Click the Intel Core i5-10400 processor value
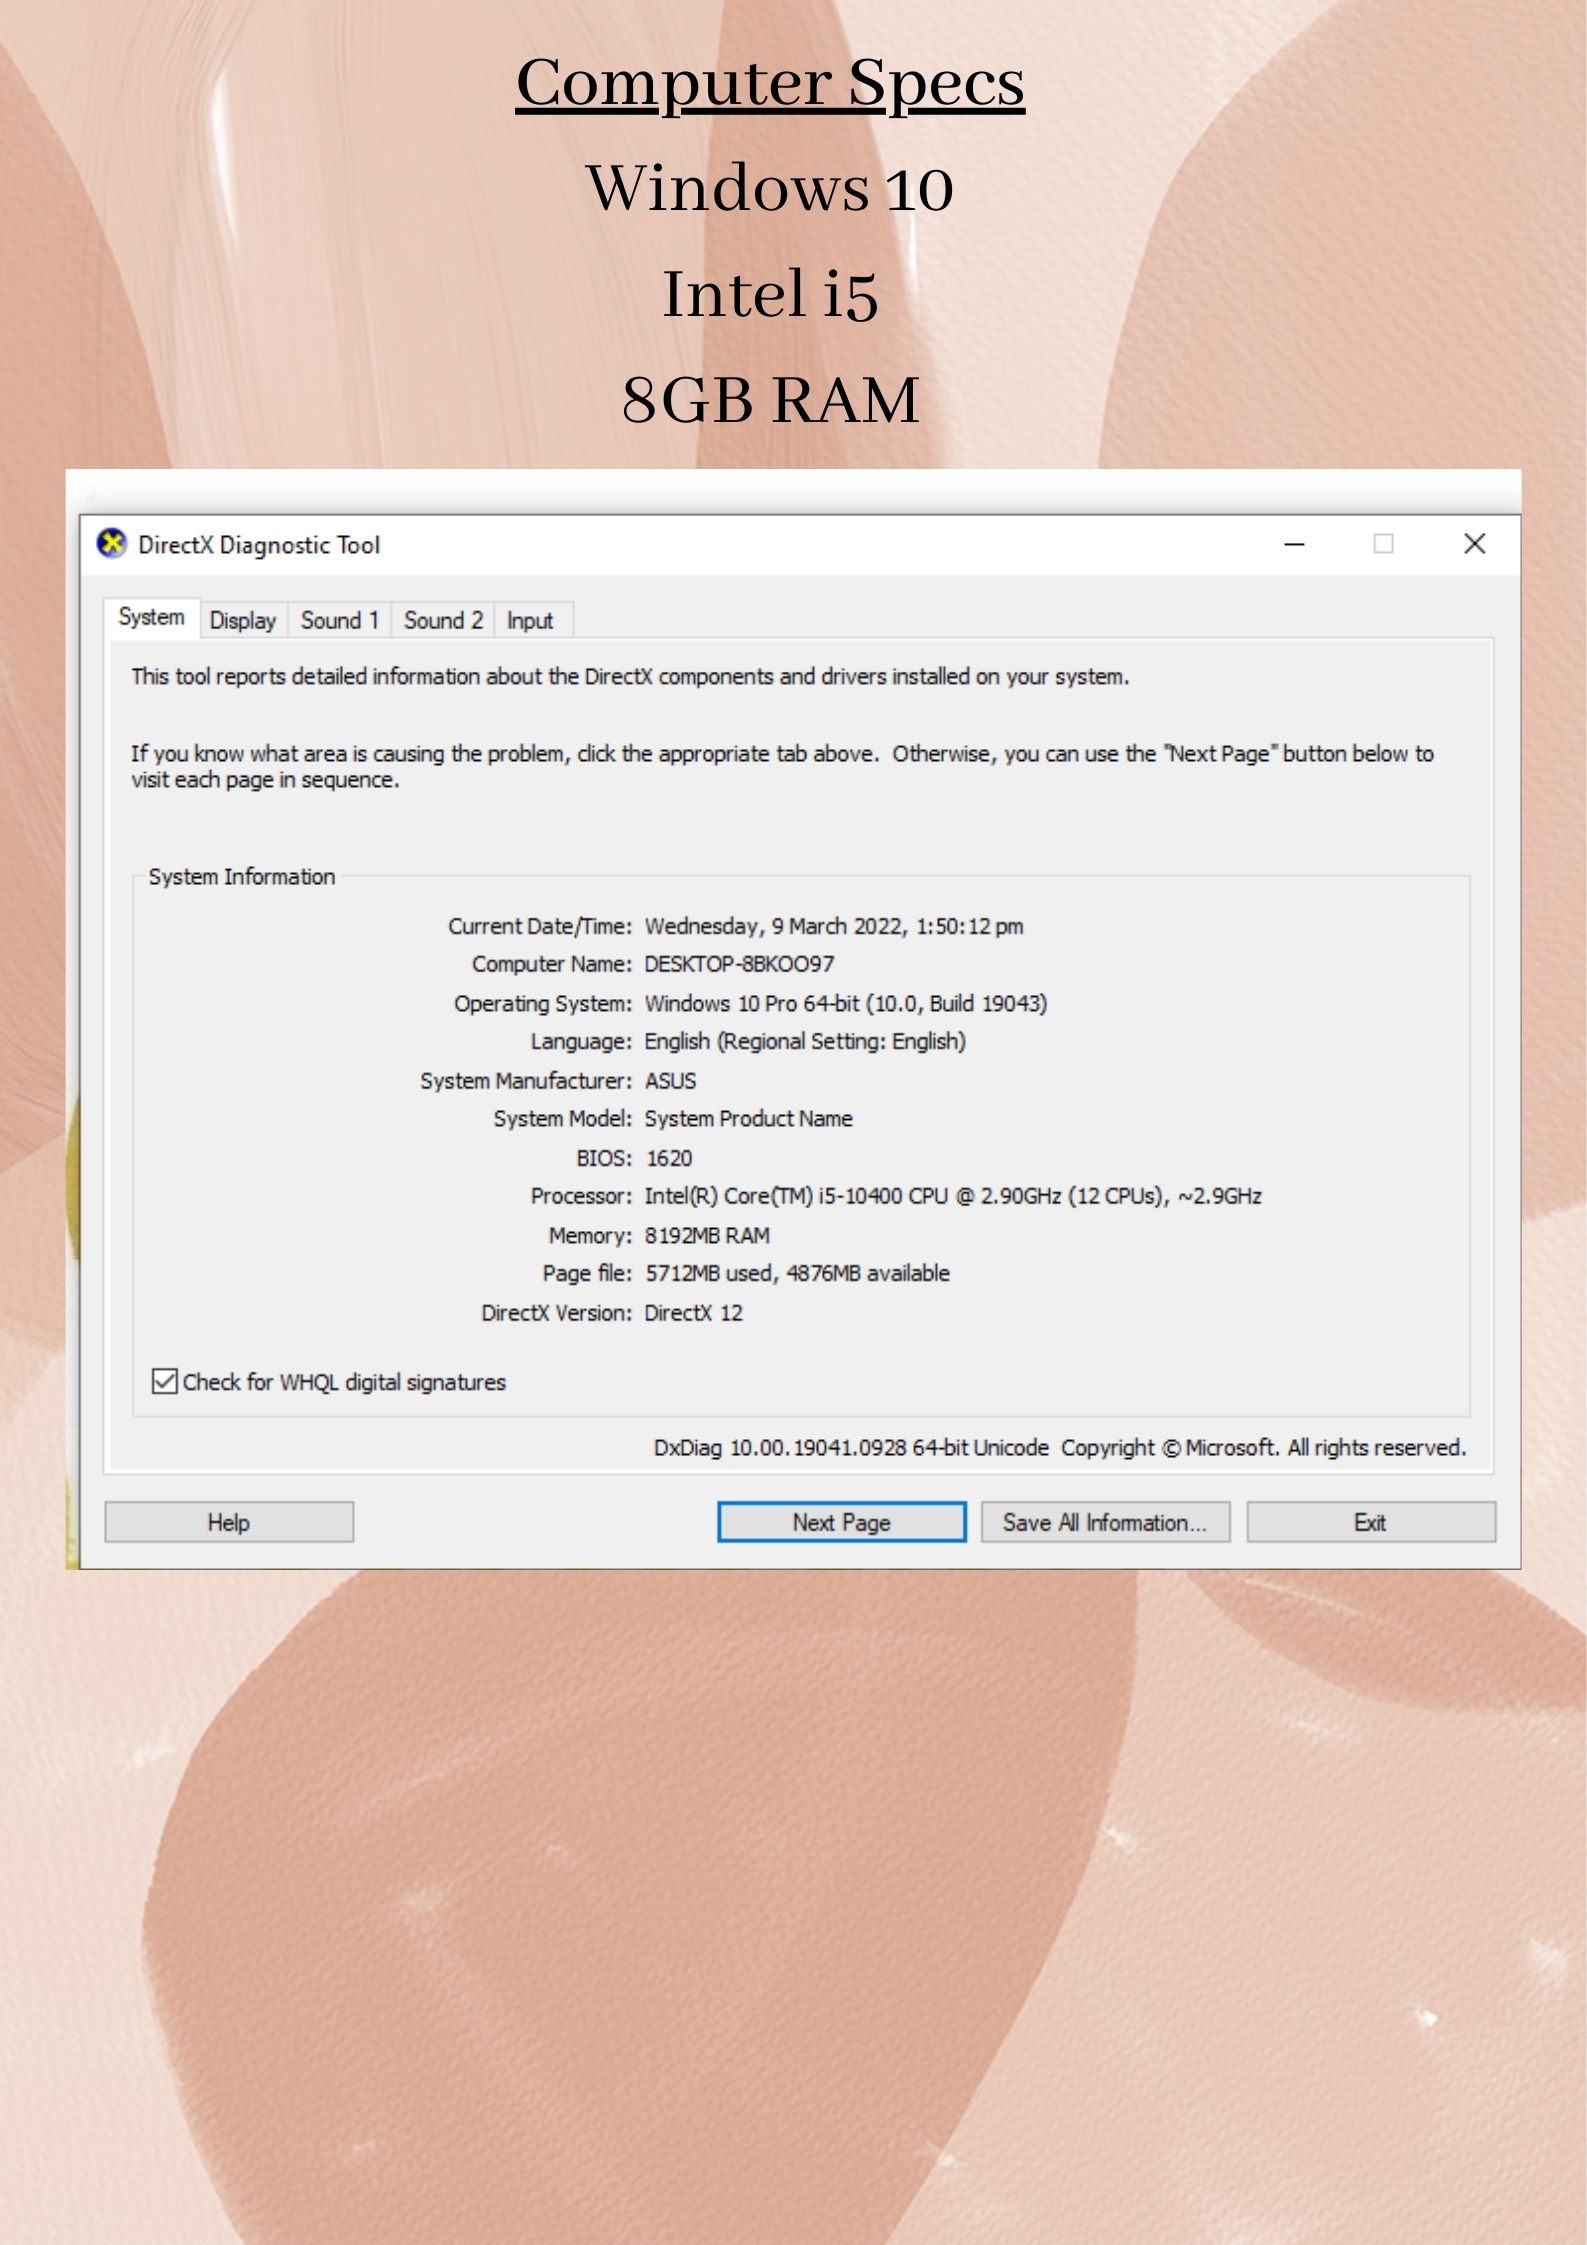Viewport: 1587px width, 2245px height. [x=953, y=1196]
